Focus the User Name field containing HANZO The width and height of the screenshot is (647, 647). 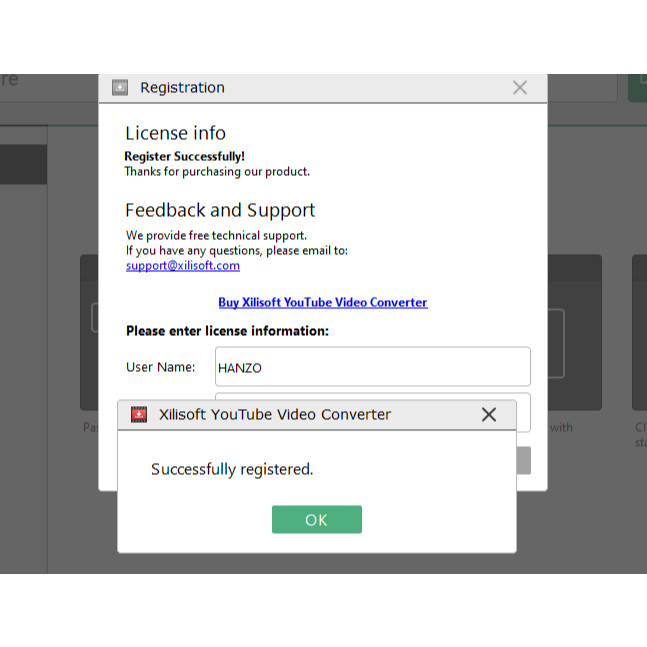(x=372, y=367)
